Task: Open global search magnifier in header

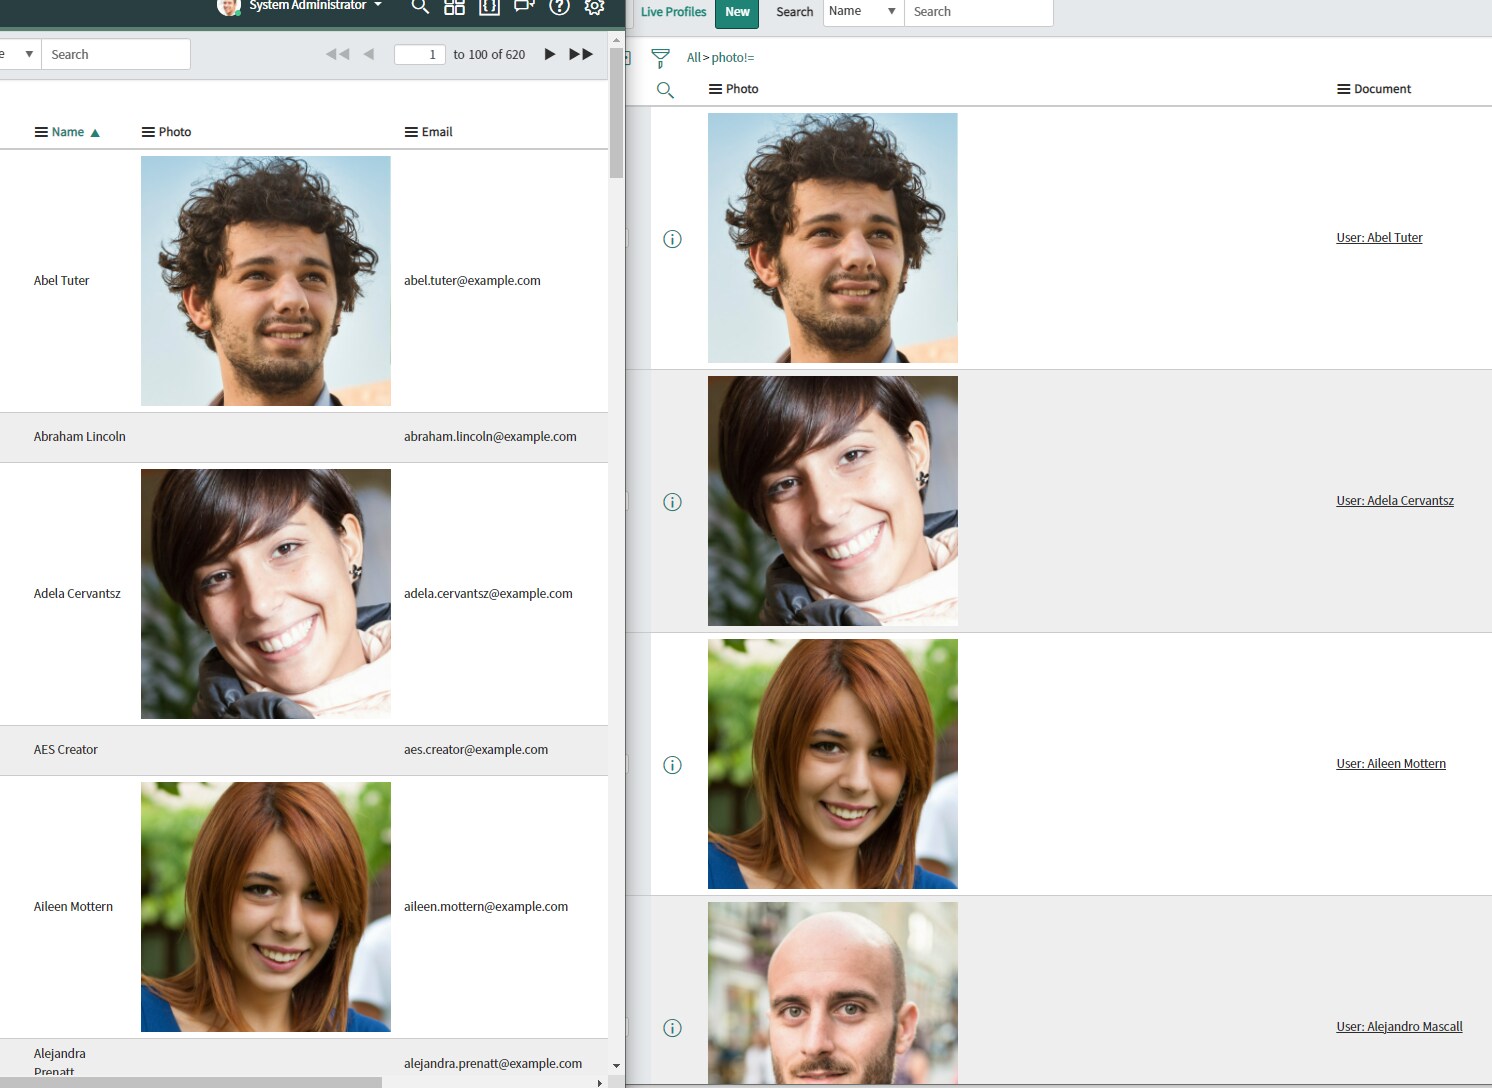Action: click(x=420, y=7)
